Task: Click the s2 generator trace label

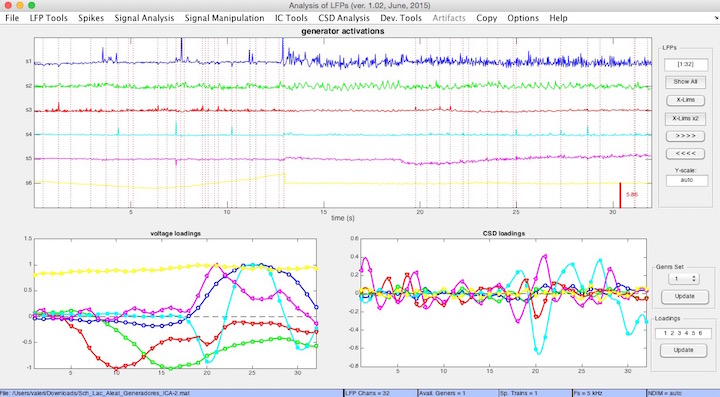Action: pyautogui.click(x=28, y=86)
